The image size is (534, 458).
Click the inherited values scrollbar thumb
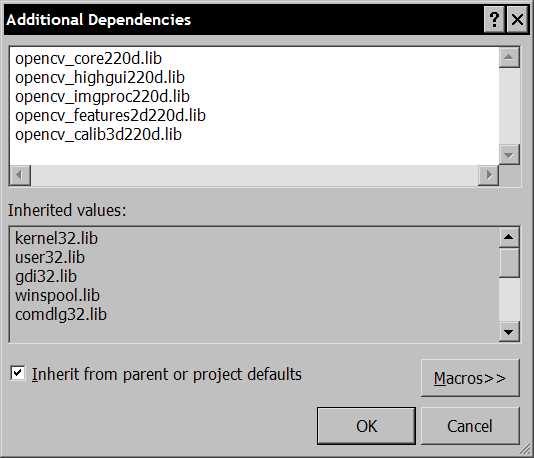tap(509, 263)
